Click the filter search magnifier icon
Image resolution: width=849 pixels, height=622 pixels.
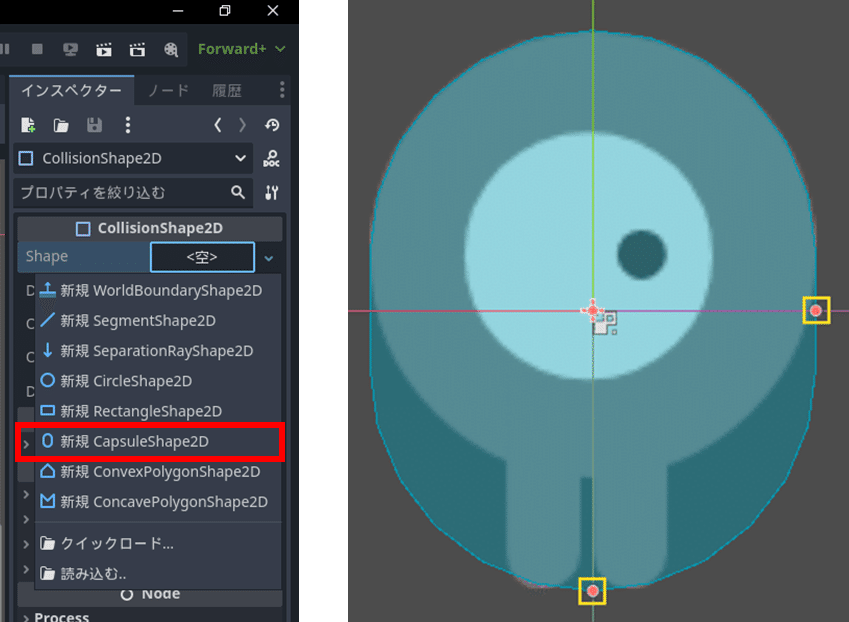click(238, 192)
